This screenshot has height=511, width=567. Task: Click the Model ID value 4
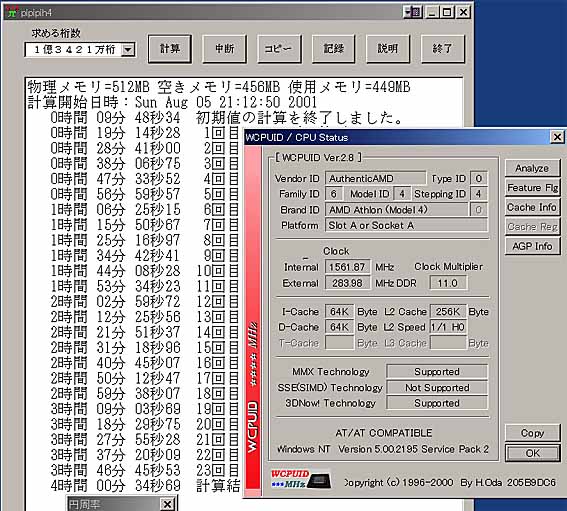401,194
